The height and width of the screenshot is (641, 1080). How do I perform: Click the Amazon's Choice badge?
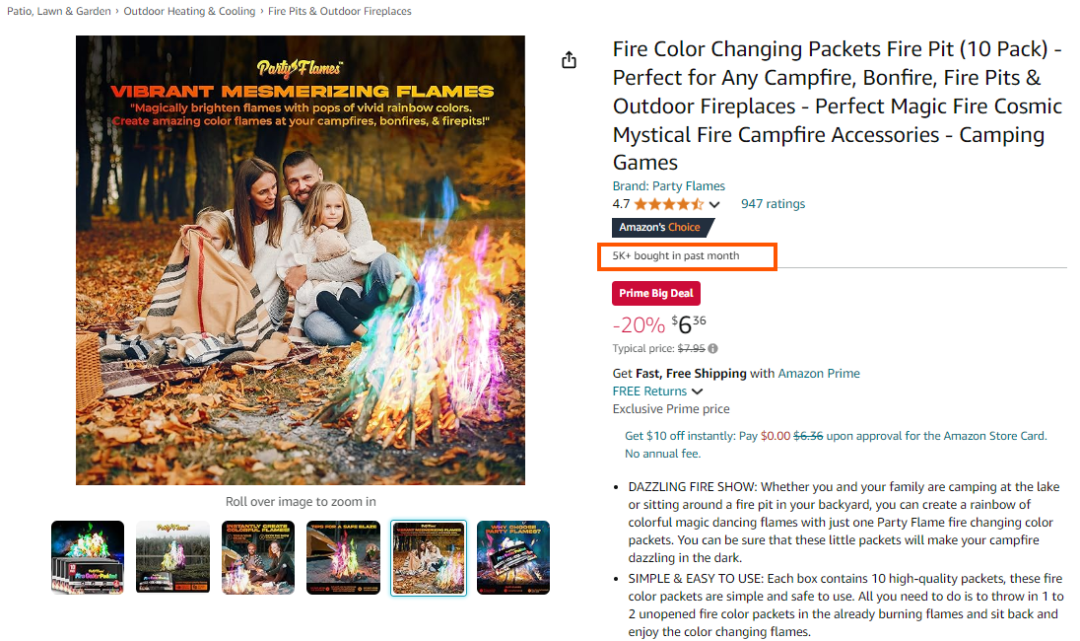[x=663, y=227]
